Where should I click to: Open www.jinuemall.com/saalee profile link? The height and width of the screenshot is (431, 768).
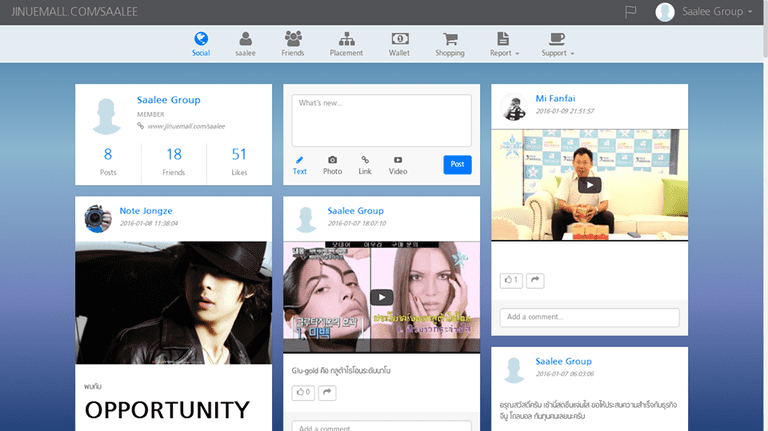pyautogui.click(x=186, y=126)
